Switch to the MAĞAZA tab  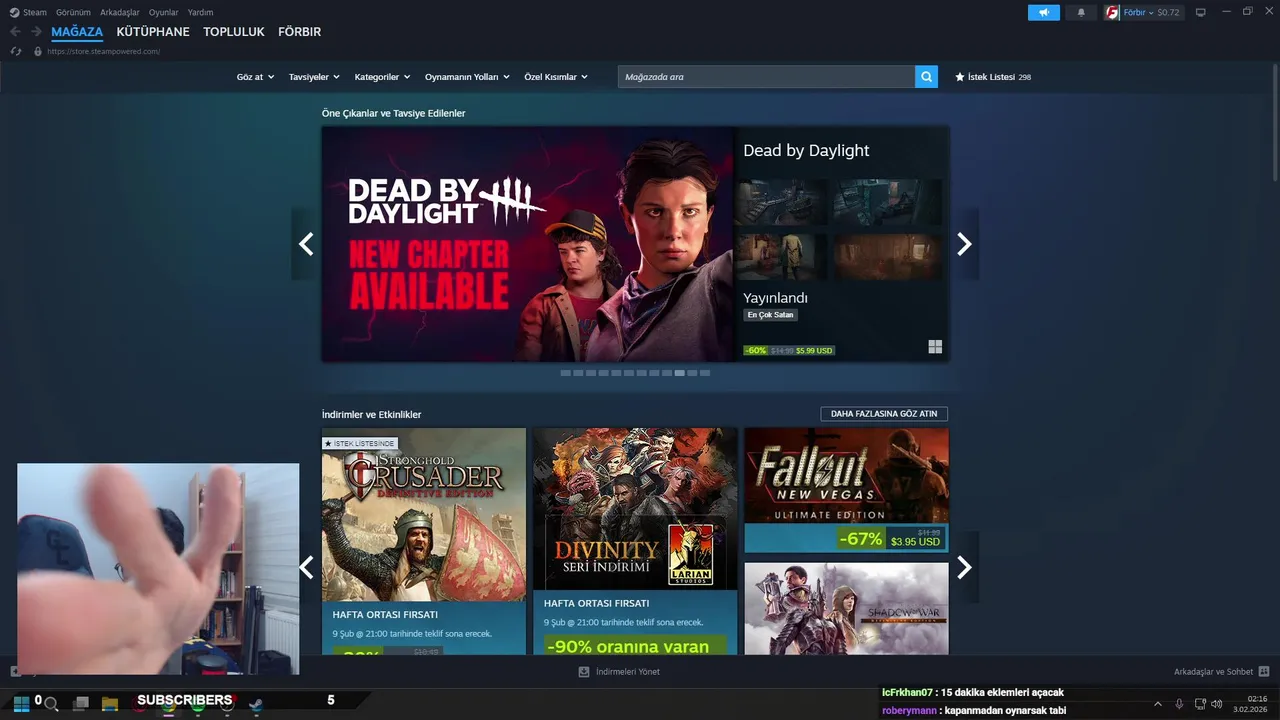[77, 32]
